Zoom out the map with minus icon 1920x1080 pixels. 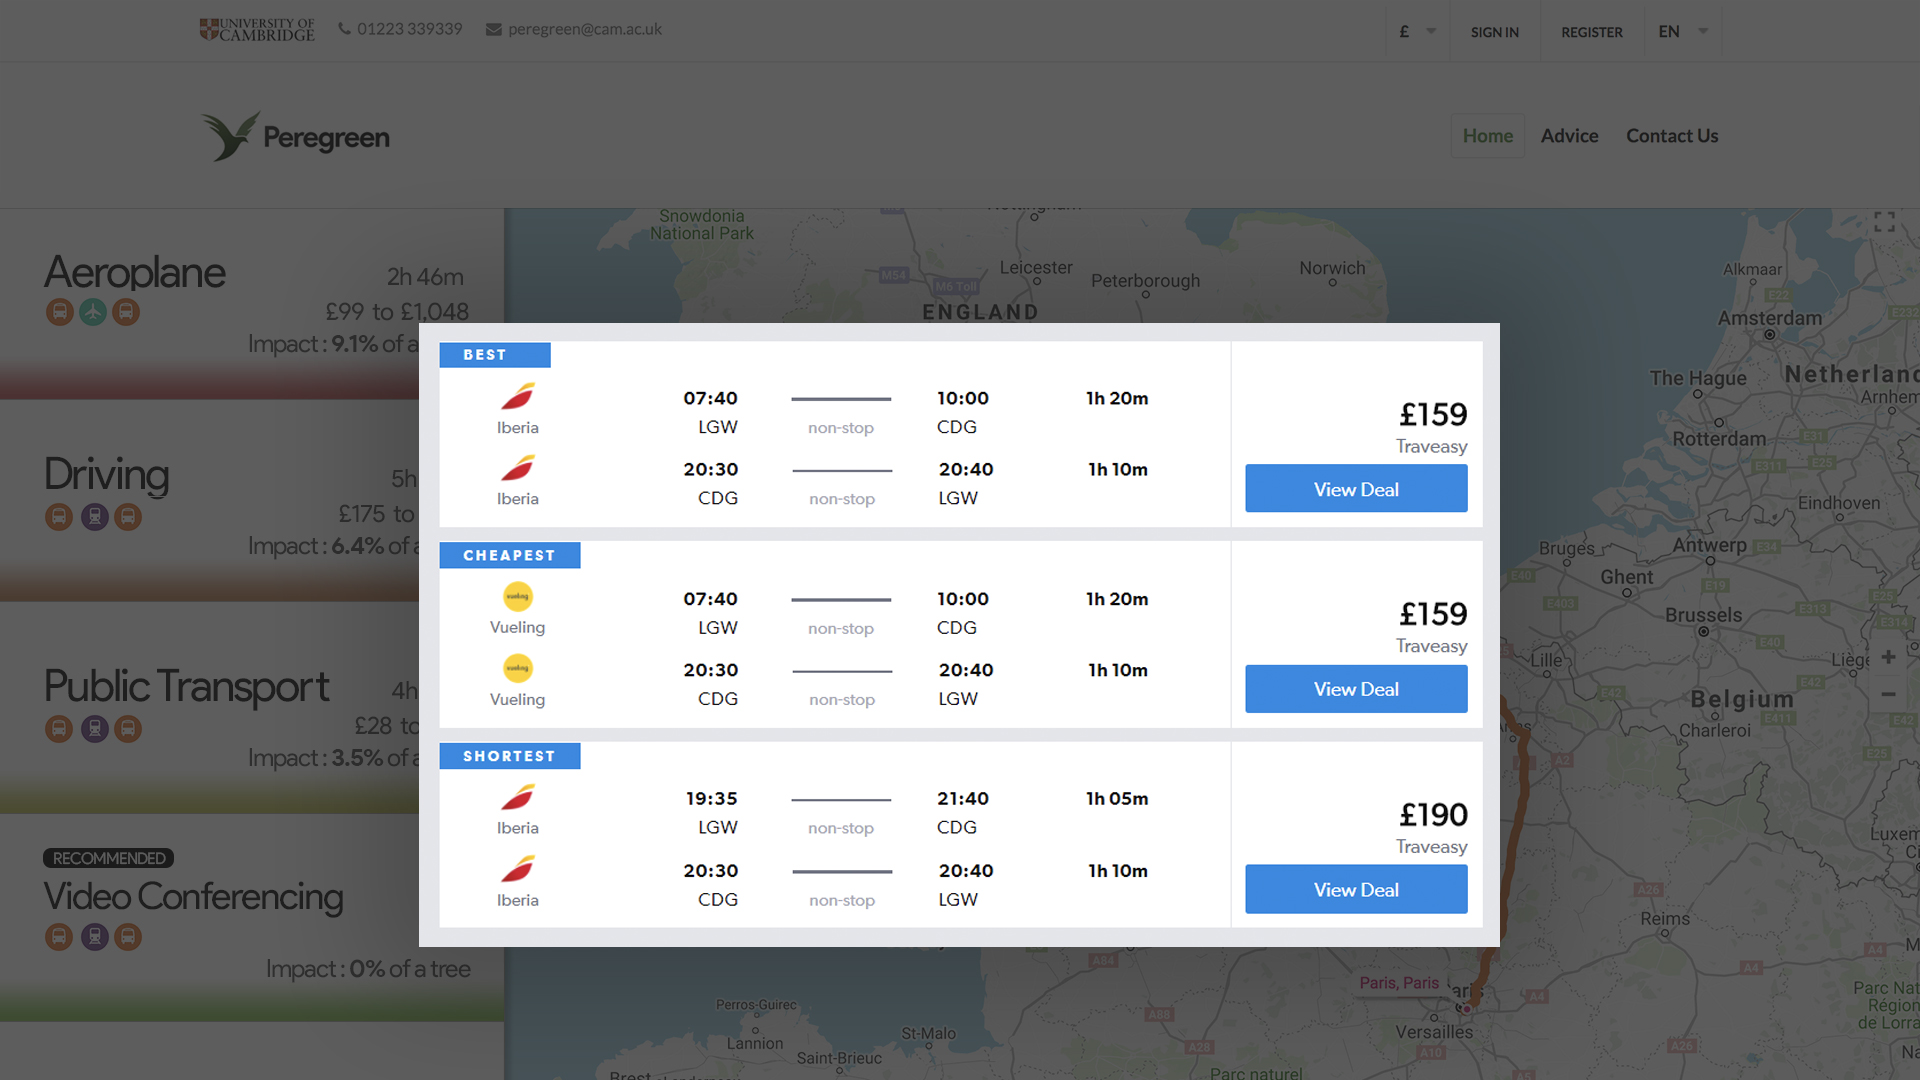1888,694
